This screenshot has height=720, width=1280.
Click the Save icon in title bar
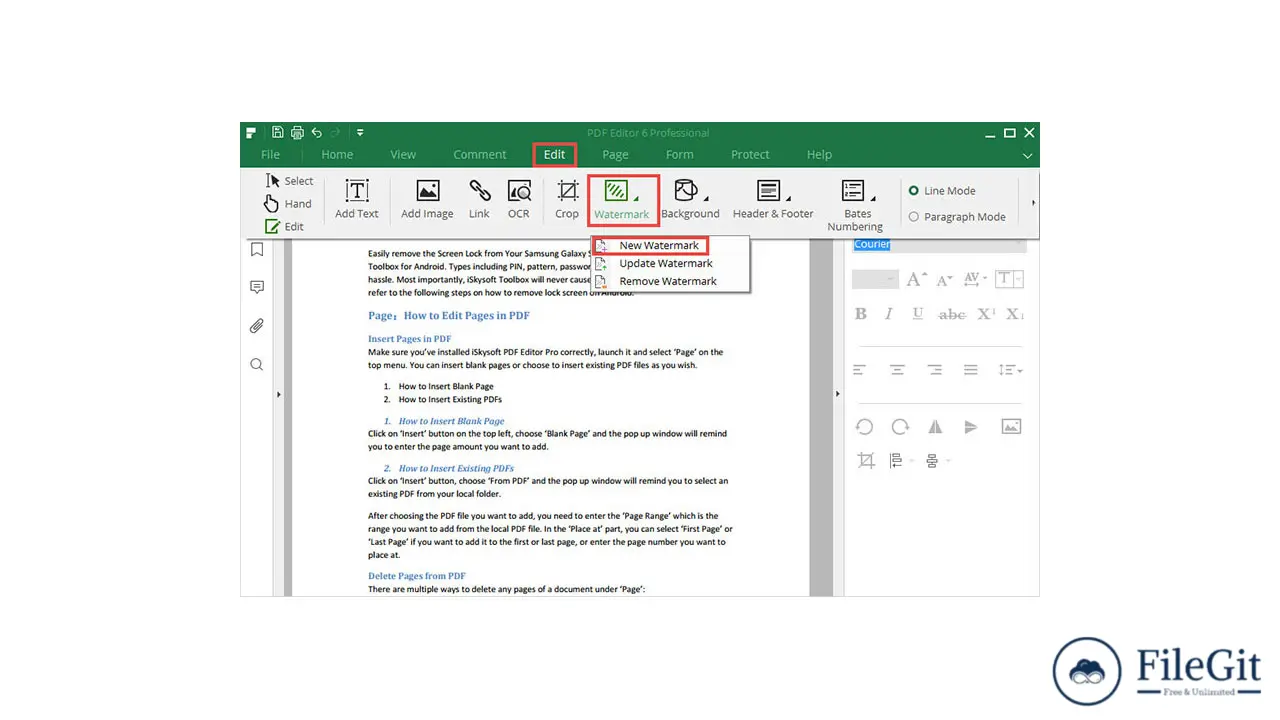tap(277, 132)
